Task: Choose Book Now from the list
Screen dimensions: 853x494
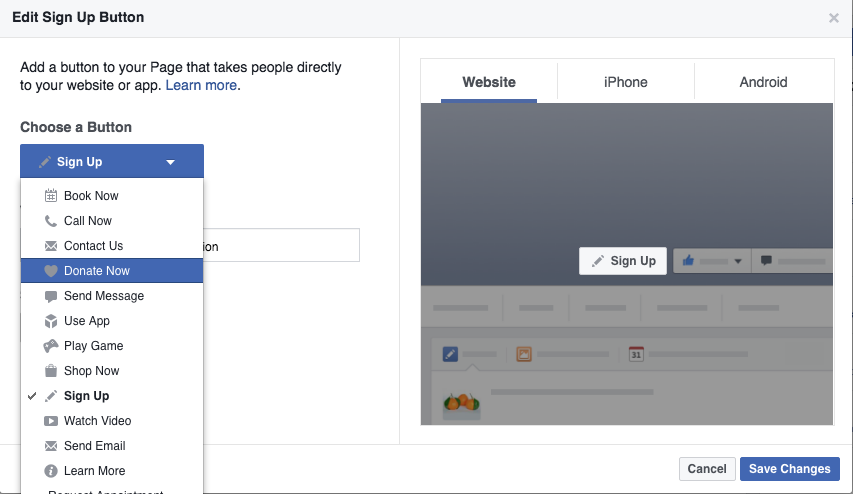Action: pos(112,196)
